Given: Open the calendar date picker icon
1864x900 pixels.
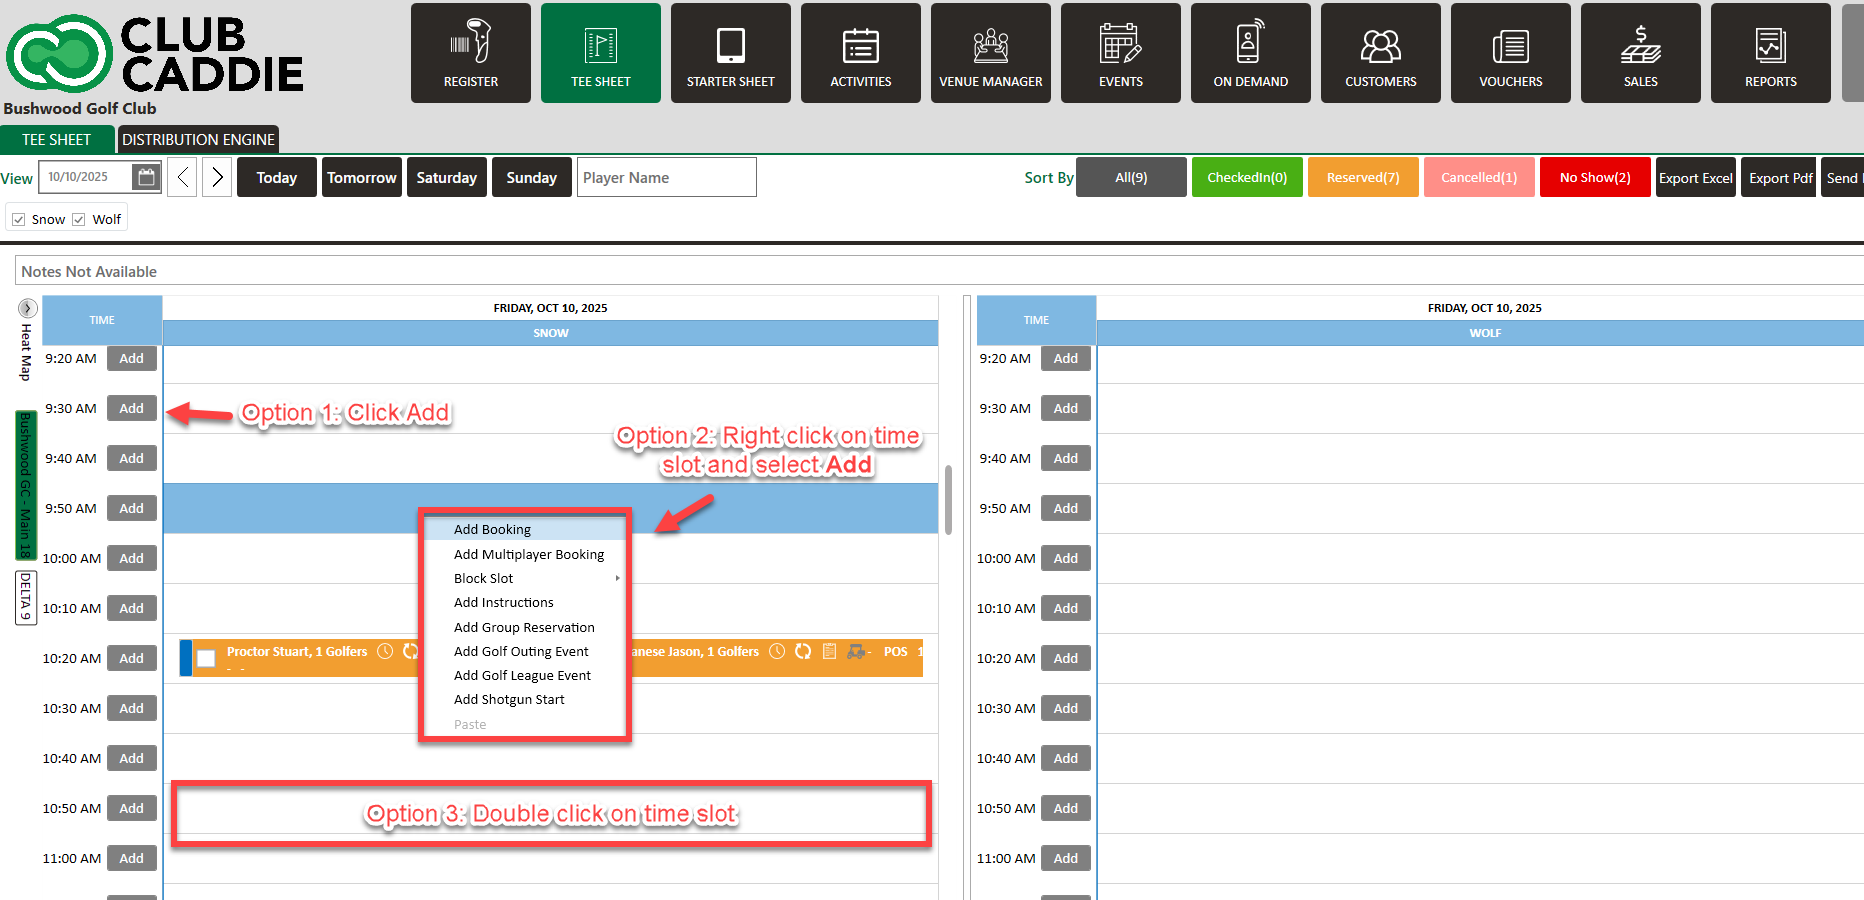Looking at the screenshot, I should click(x=146, y=177).
